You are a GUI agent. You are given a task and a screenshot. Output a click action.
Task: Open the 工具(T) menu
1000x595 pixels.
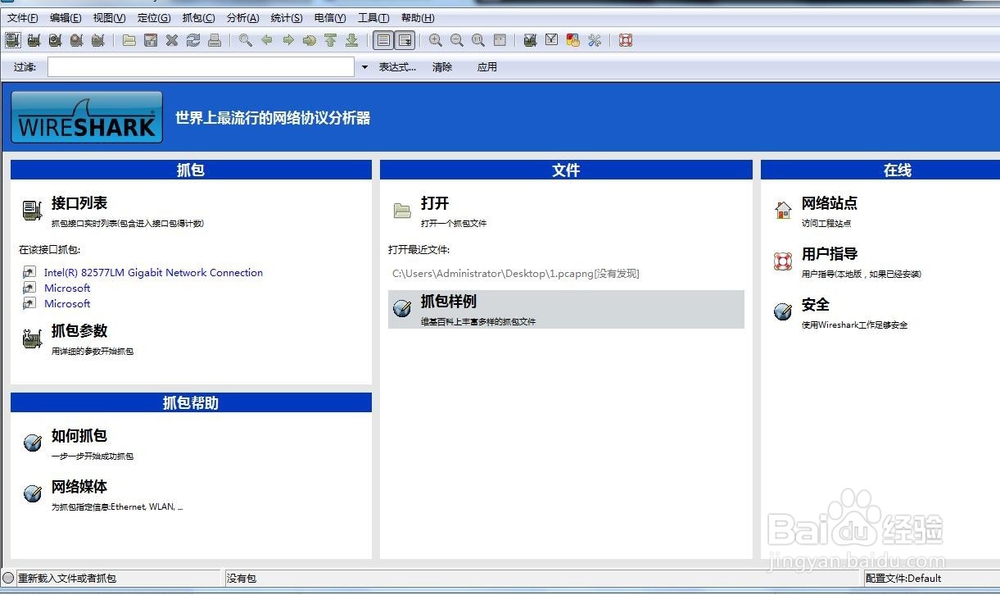coord(373,18)
